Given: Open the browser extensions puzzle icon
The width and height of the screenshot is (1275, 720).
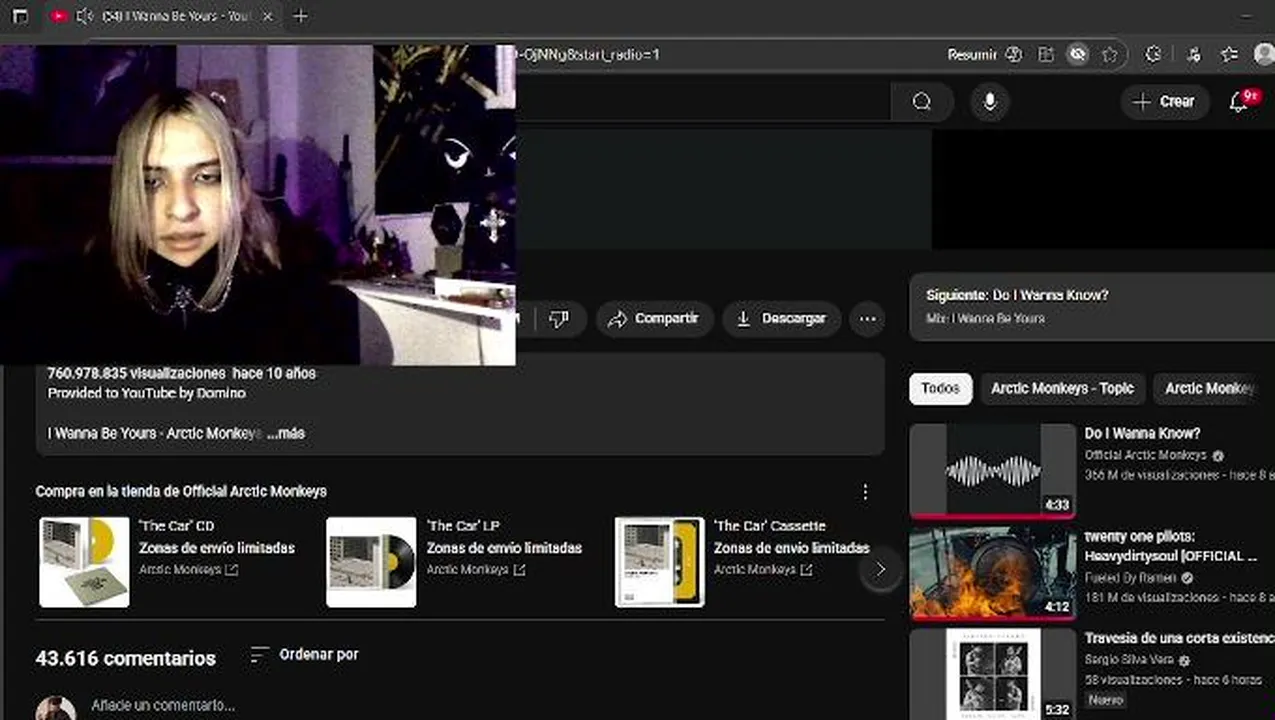Looking at the screenshot, I should click(1153, 55).
